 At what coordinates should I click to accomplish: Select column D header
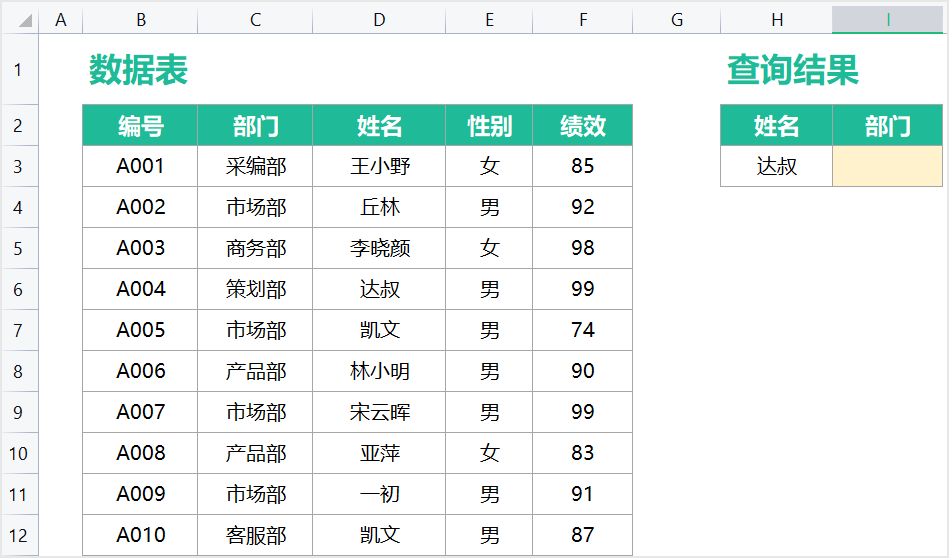click(x=379, y=20)
